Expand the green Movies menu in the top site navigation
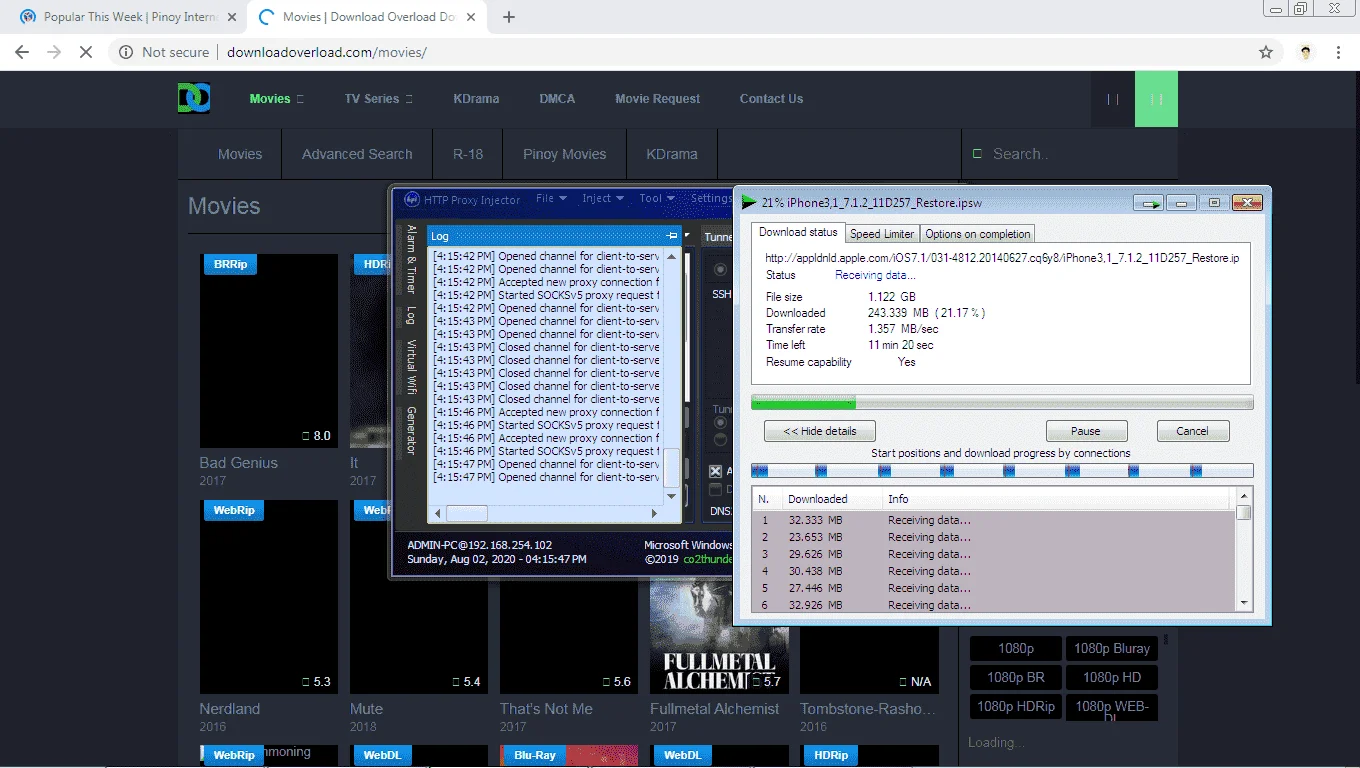1360x768 pixels. tap(277, 99)
